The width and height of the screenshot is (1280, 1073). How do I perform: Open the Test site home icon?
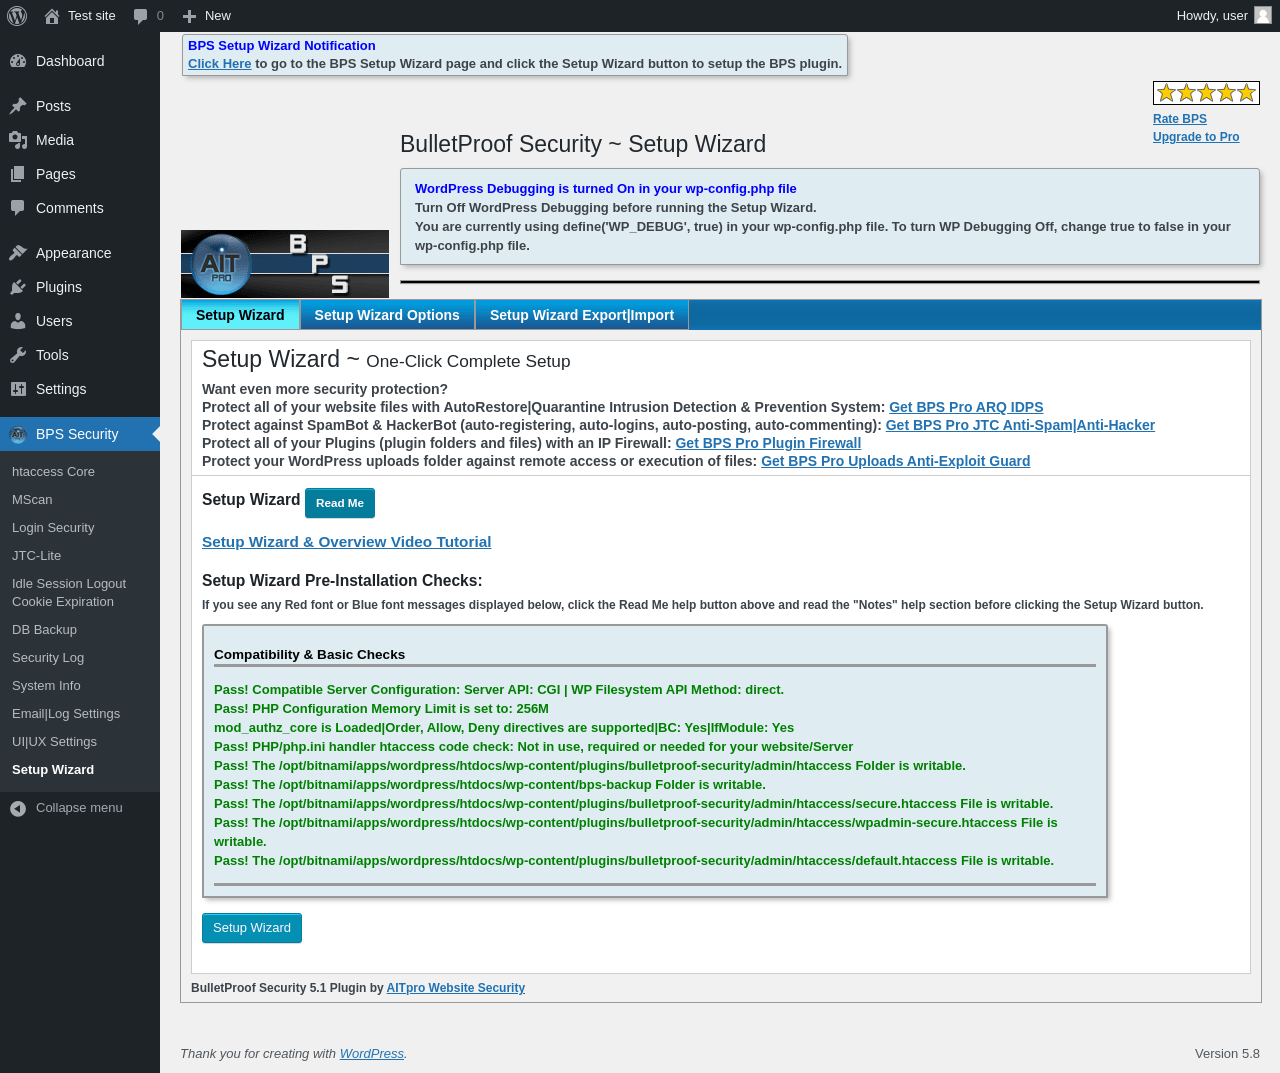[52, 16]
